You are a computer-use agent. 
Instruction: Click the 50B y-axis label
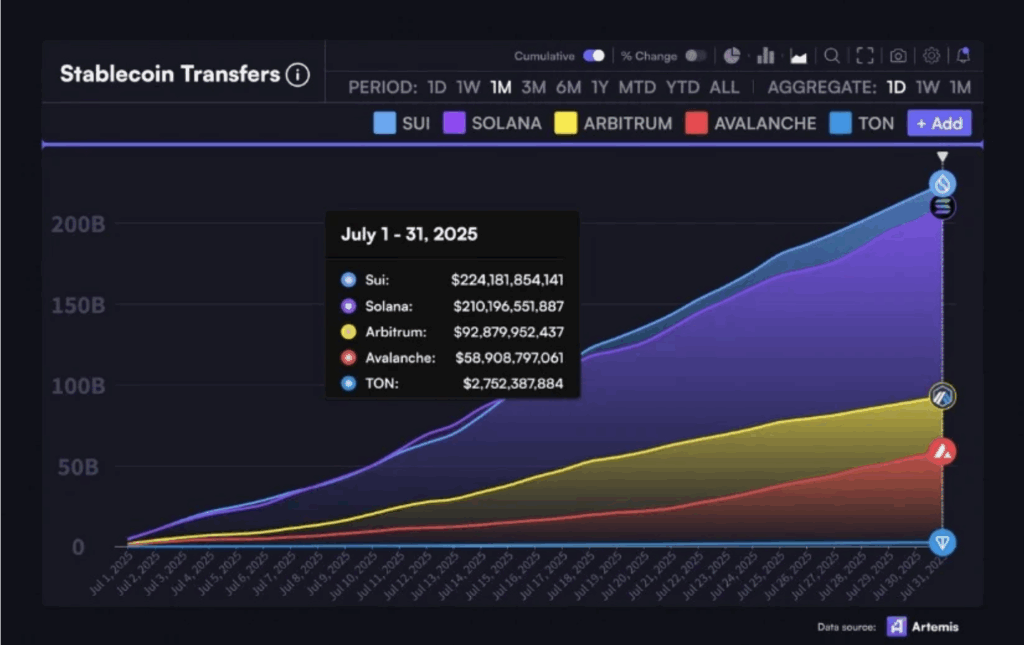pos(78,467)
